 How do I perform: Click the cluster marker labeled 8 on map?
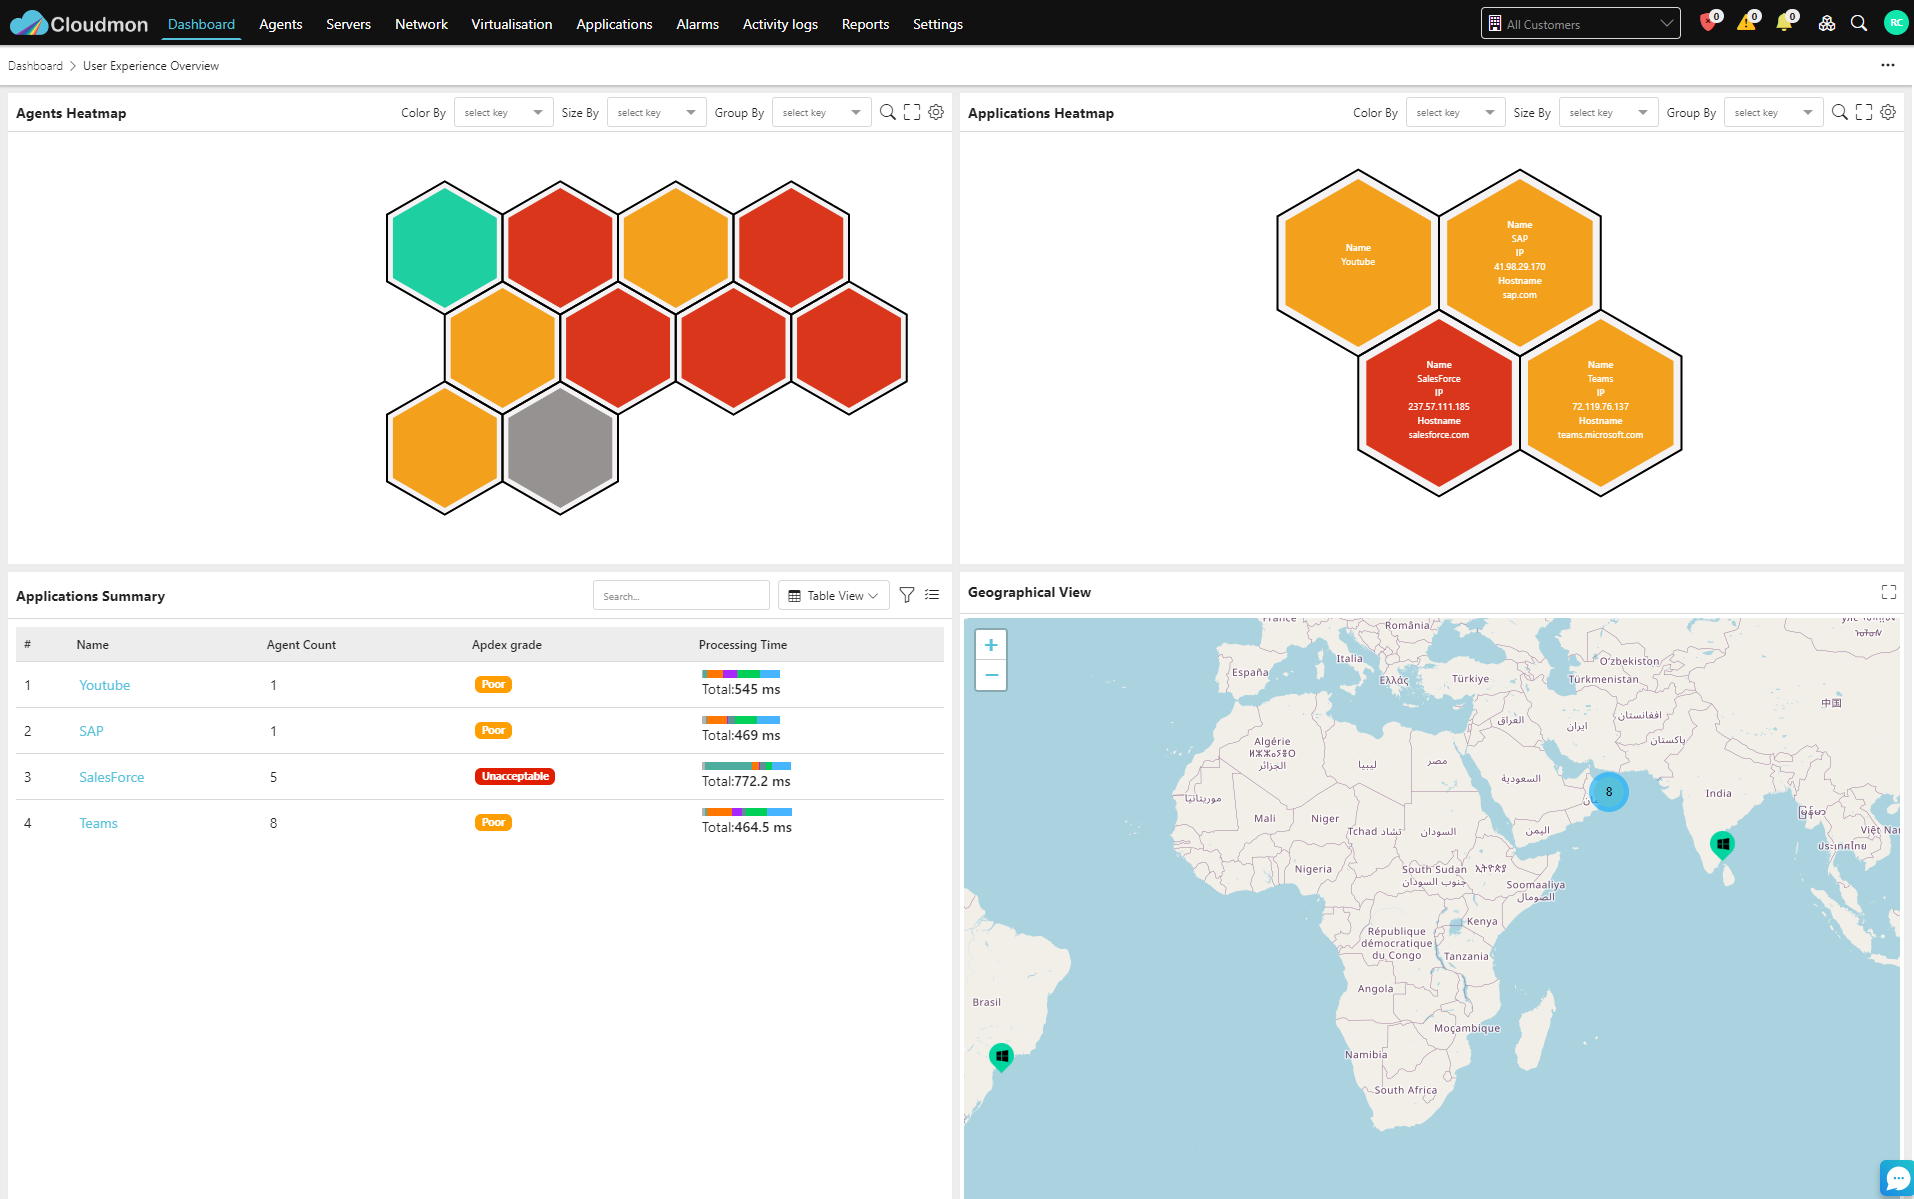pyautogui.click(x=1609, y=792)
